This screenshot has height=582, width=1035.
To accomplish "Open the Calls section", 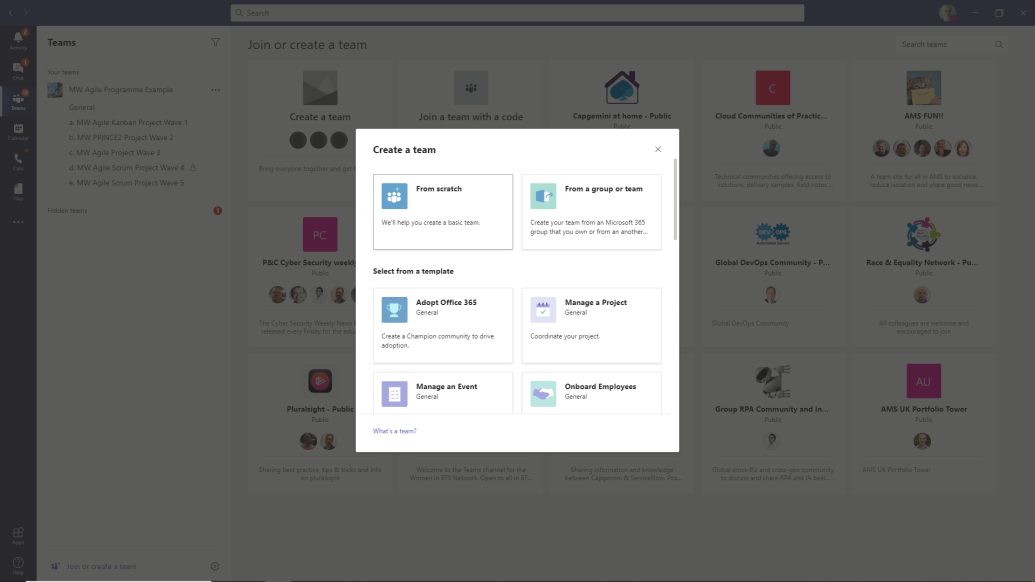I will click(x=17, y=157).
